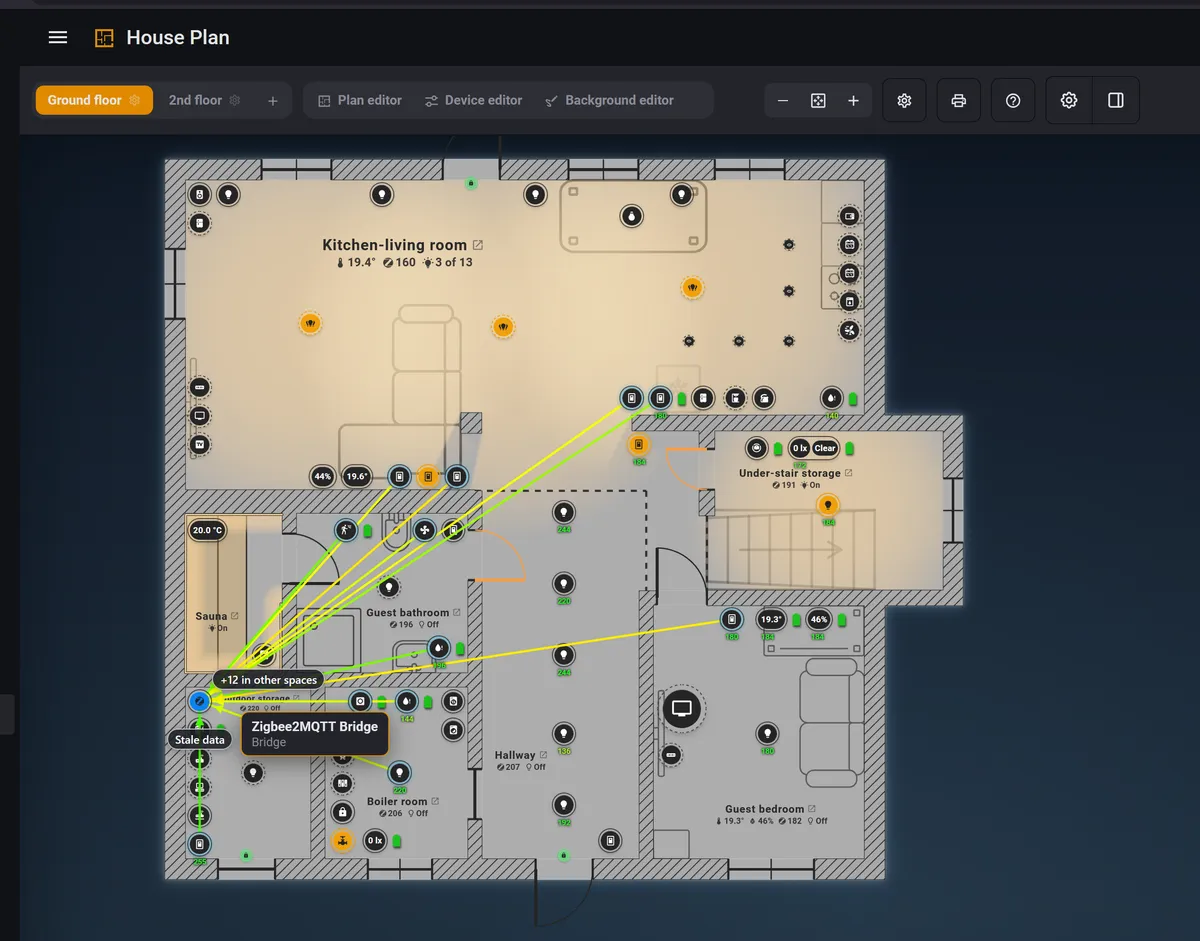Select the Sauna 20.0 °C temperature sensor
The image size is (1200, 941).
207,530
